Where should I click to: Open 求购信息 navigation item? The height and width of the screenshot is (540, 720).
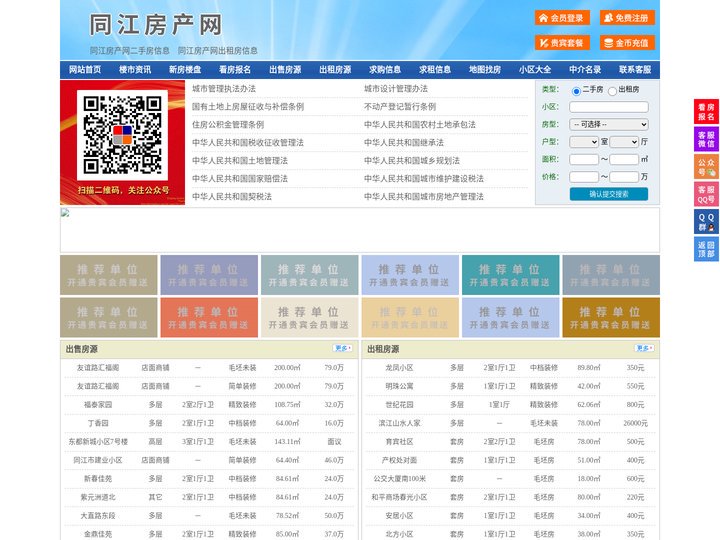click(385, 70)
